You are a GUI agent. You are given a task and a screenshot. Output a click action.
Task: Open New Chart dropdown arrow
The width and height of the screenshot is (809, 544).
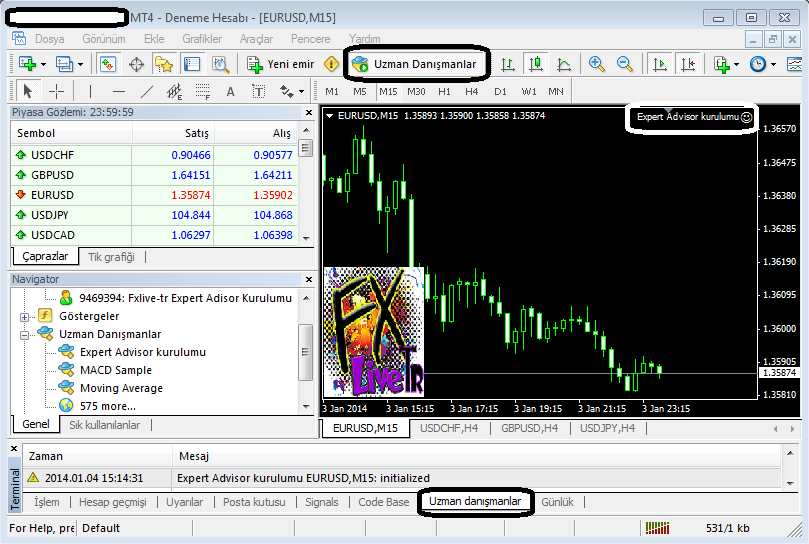point(43,65)
